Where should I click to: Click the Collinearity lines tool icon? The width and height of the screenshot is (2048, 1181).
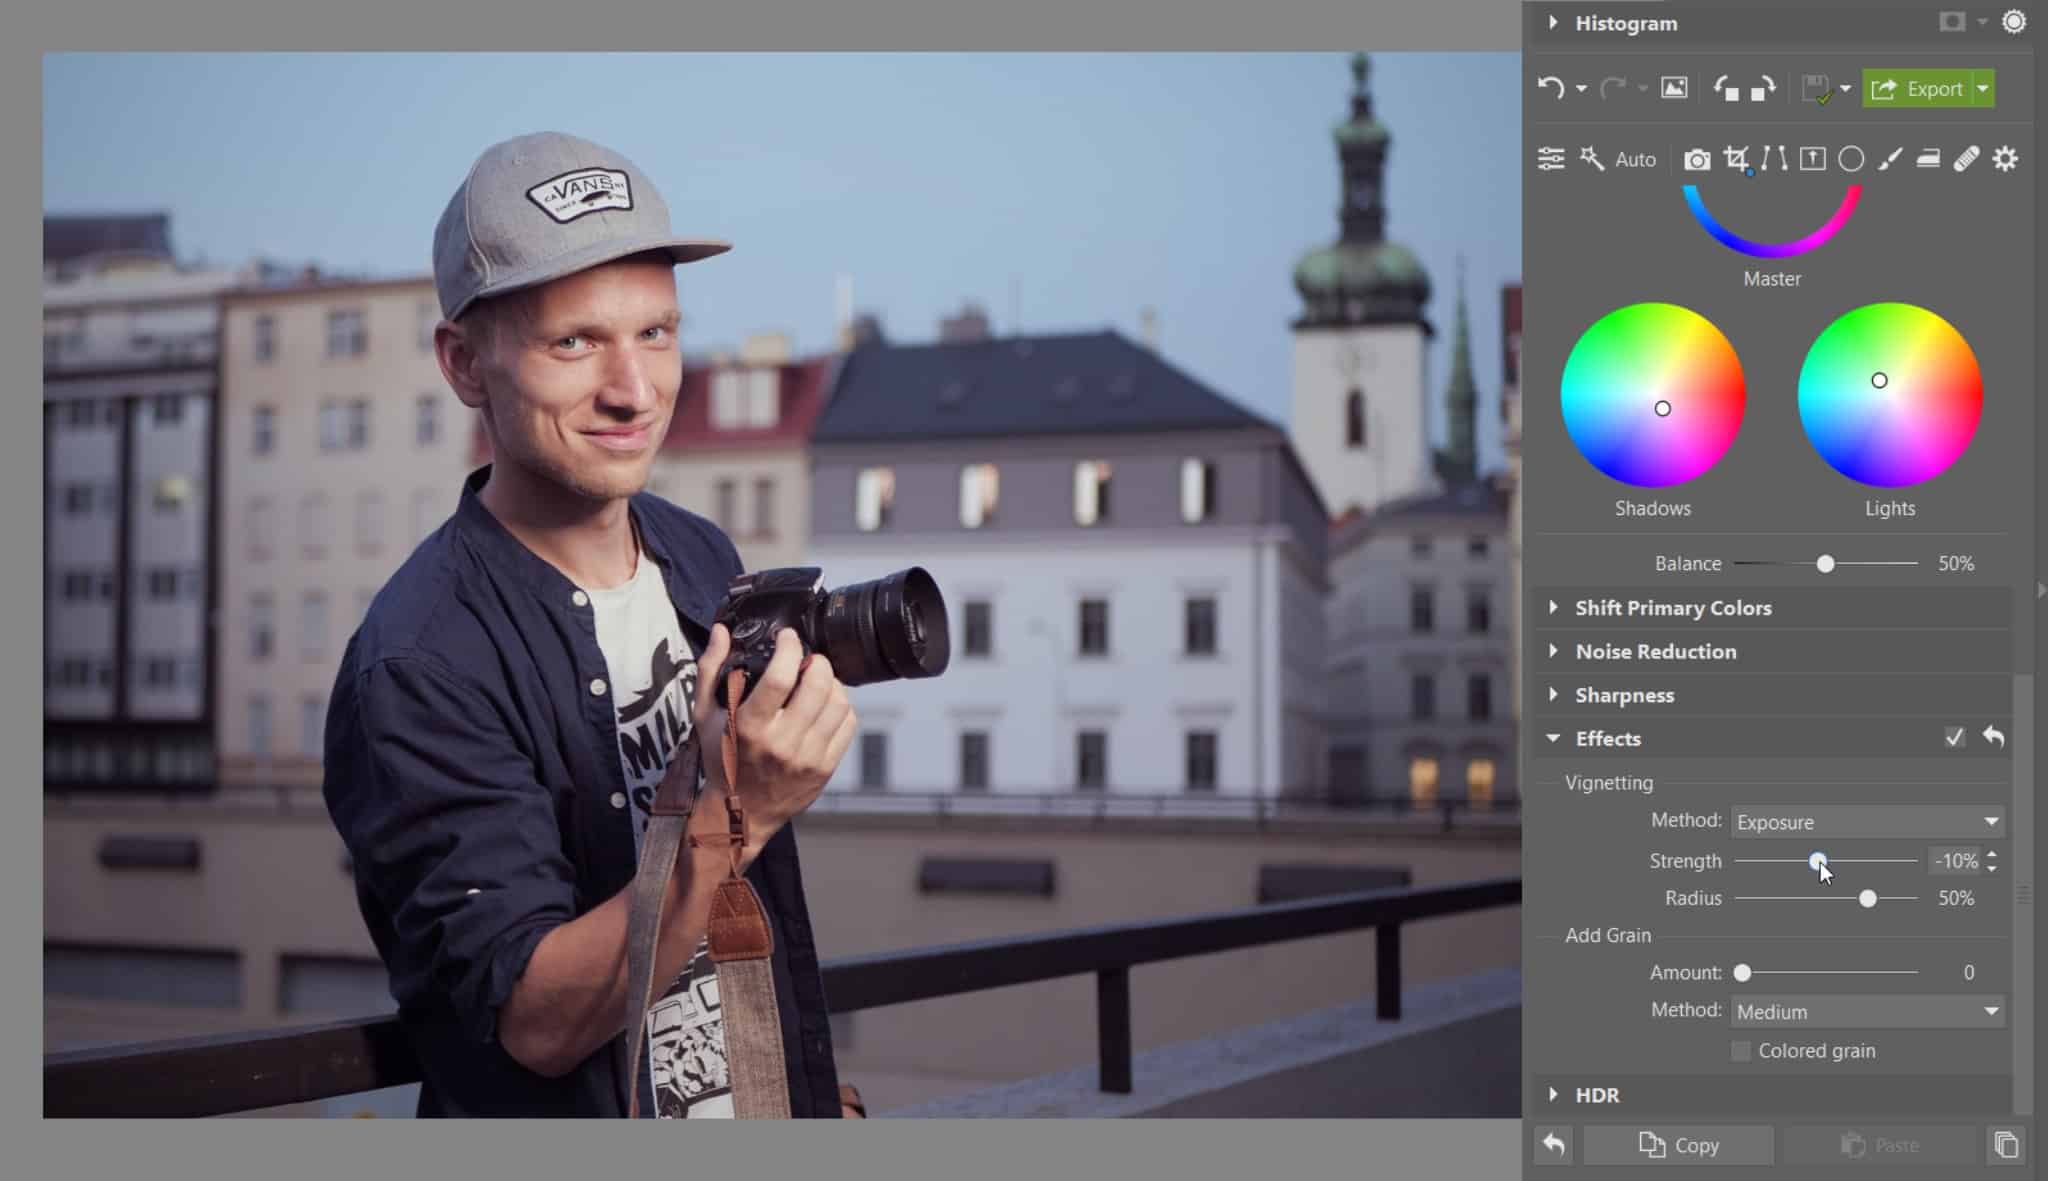(1774, 159)
